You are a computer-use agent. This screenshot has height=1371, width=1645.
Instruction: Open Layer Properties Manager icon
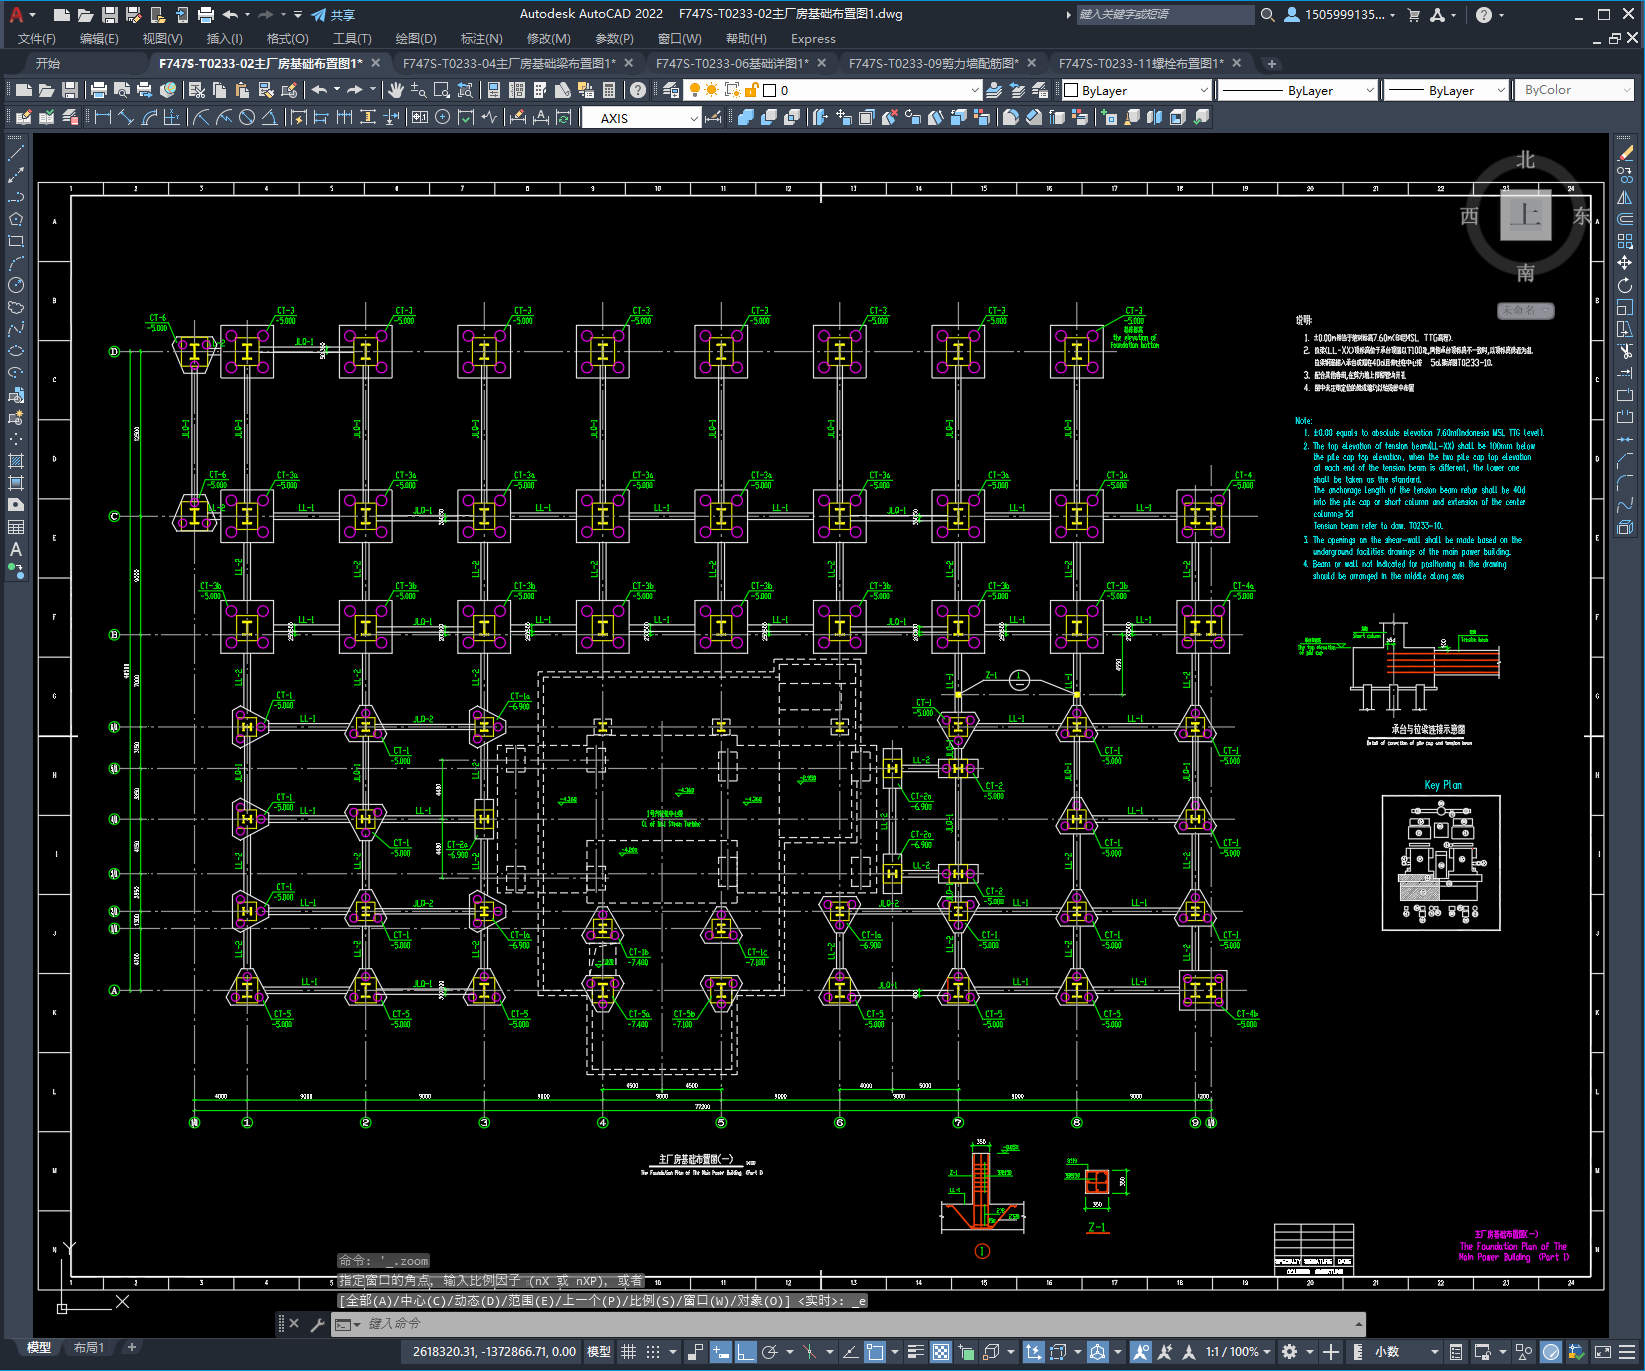tap(671, 90)
